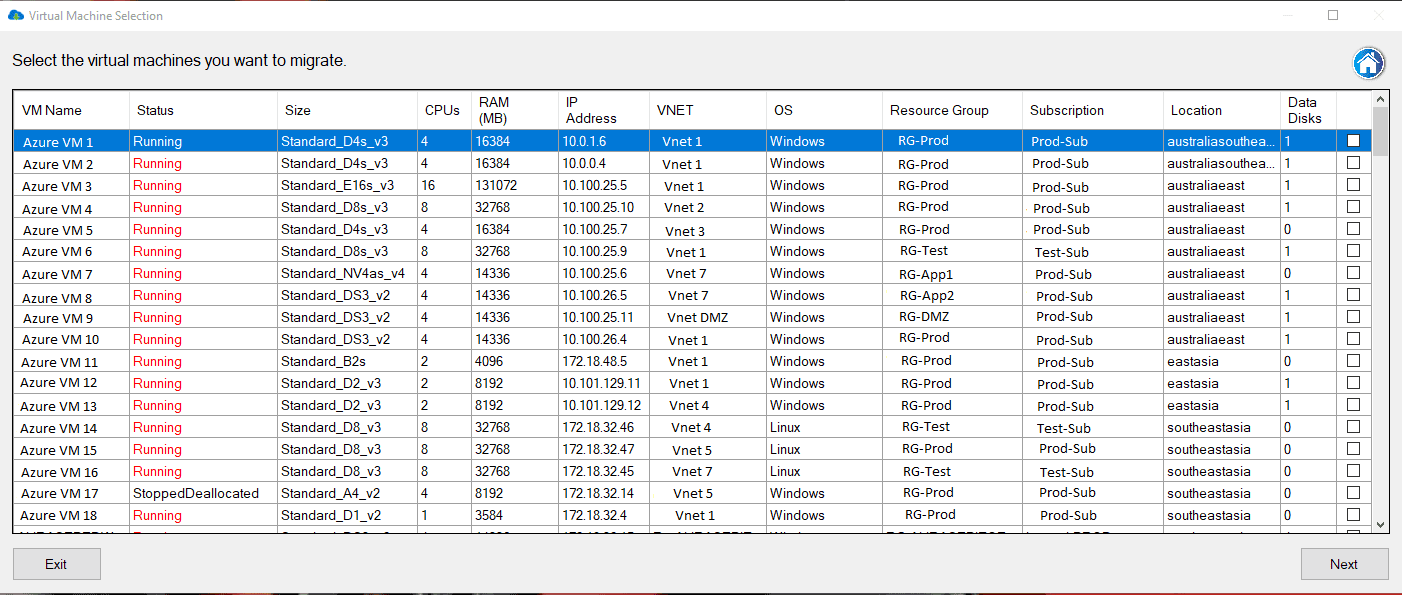Click the Status column header
The height and width of the screenshot is (595, 1402).
(155, 110)
